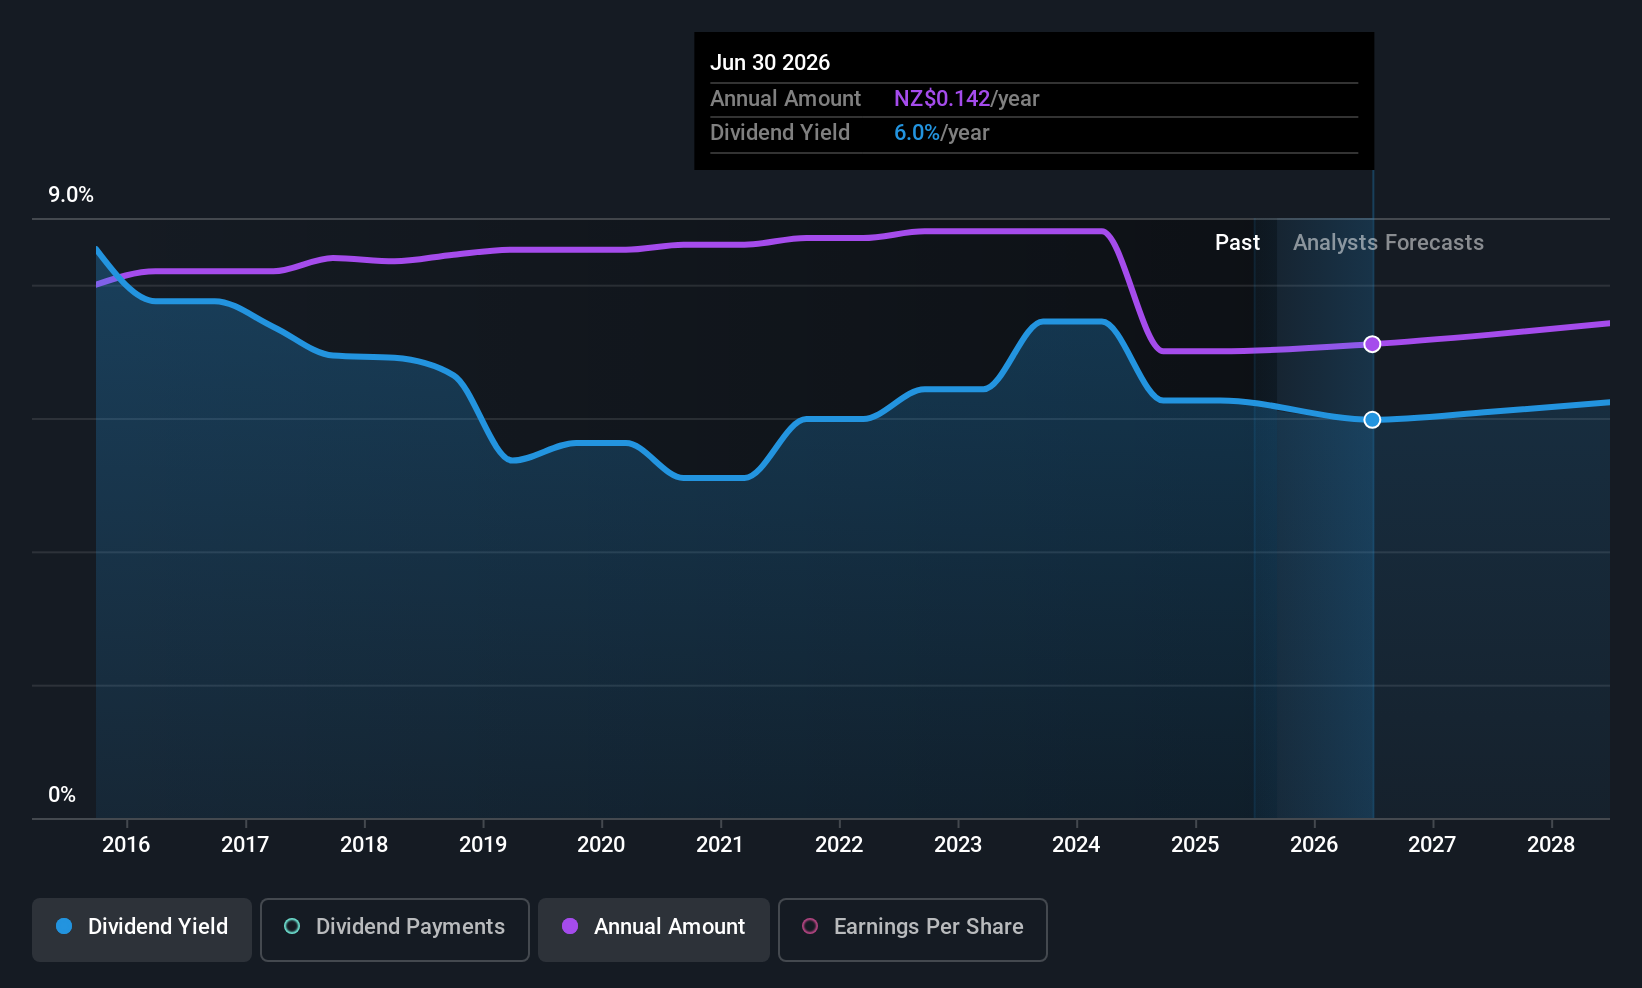Click the 2028 x-axis year label
Image resolution: width=1642 pixels, height=988 pixels.
[x=1551, y=845]
